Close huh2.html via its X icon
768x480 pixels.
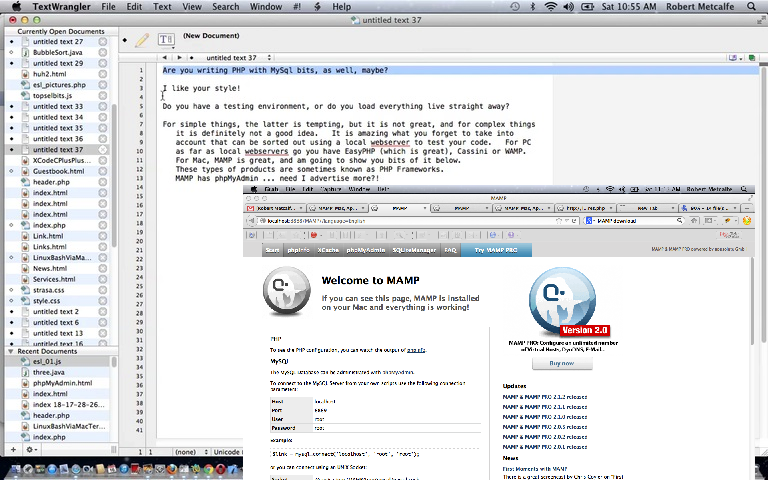coord(102,74)
